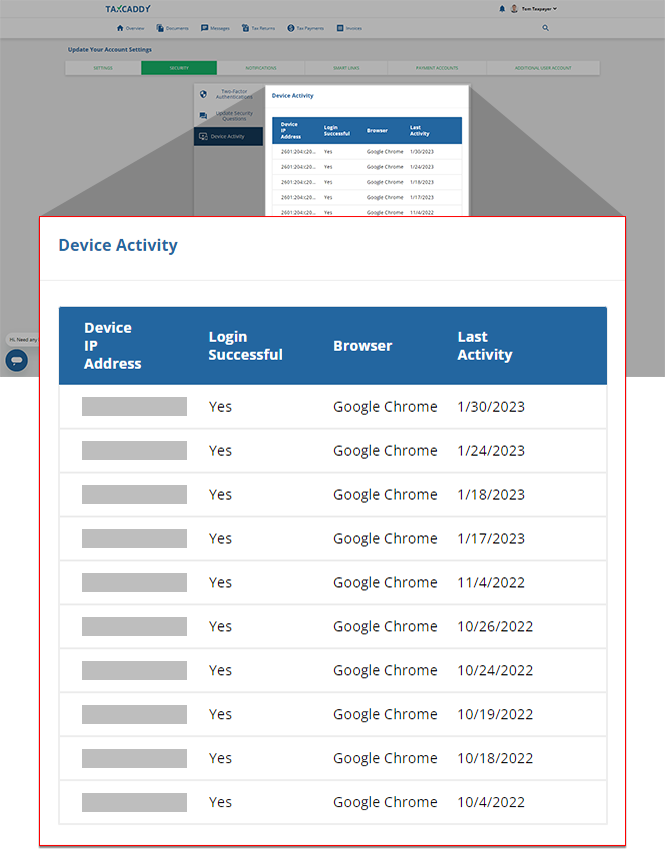The image size is (665, 852).
Task: Click 1/30/2023 date in the enlarged panel
Action: pos(491,407)
